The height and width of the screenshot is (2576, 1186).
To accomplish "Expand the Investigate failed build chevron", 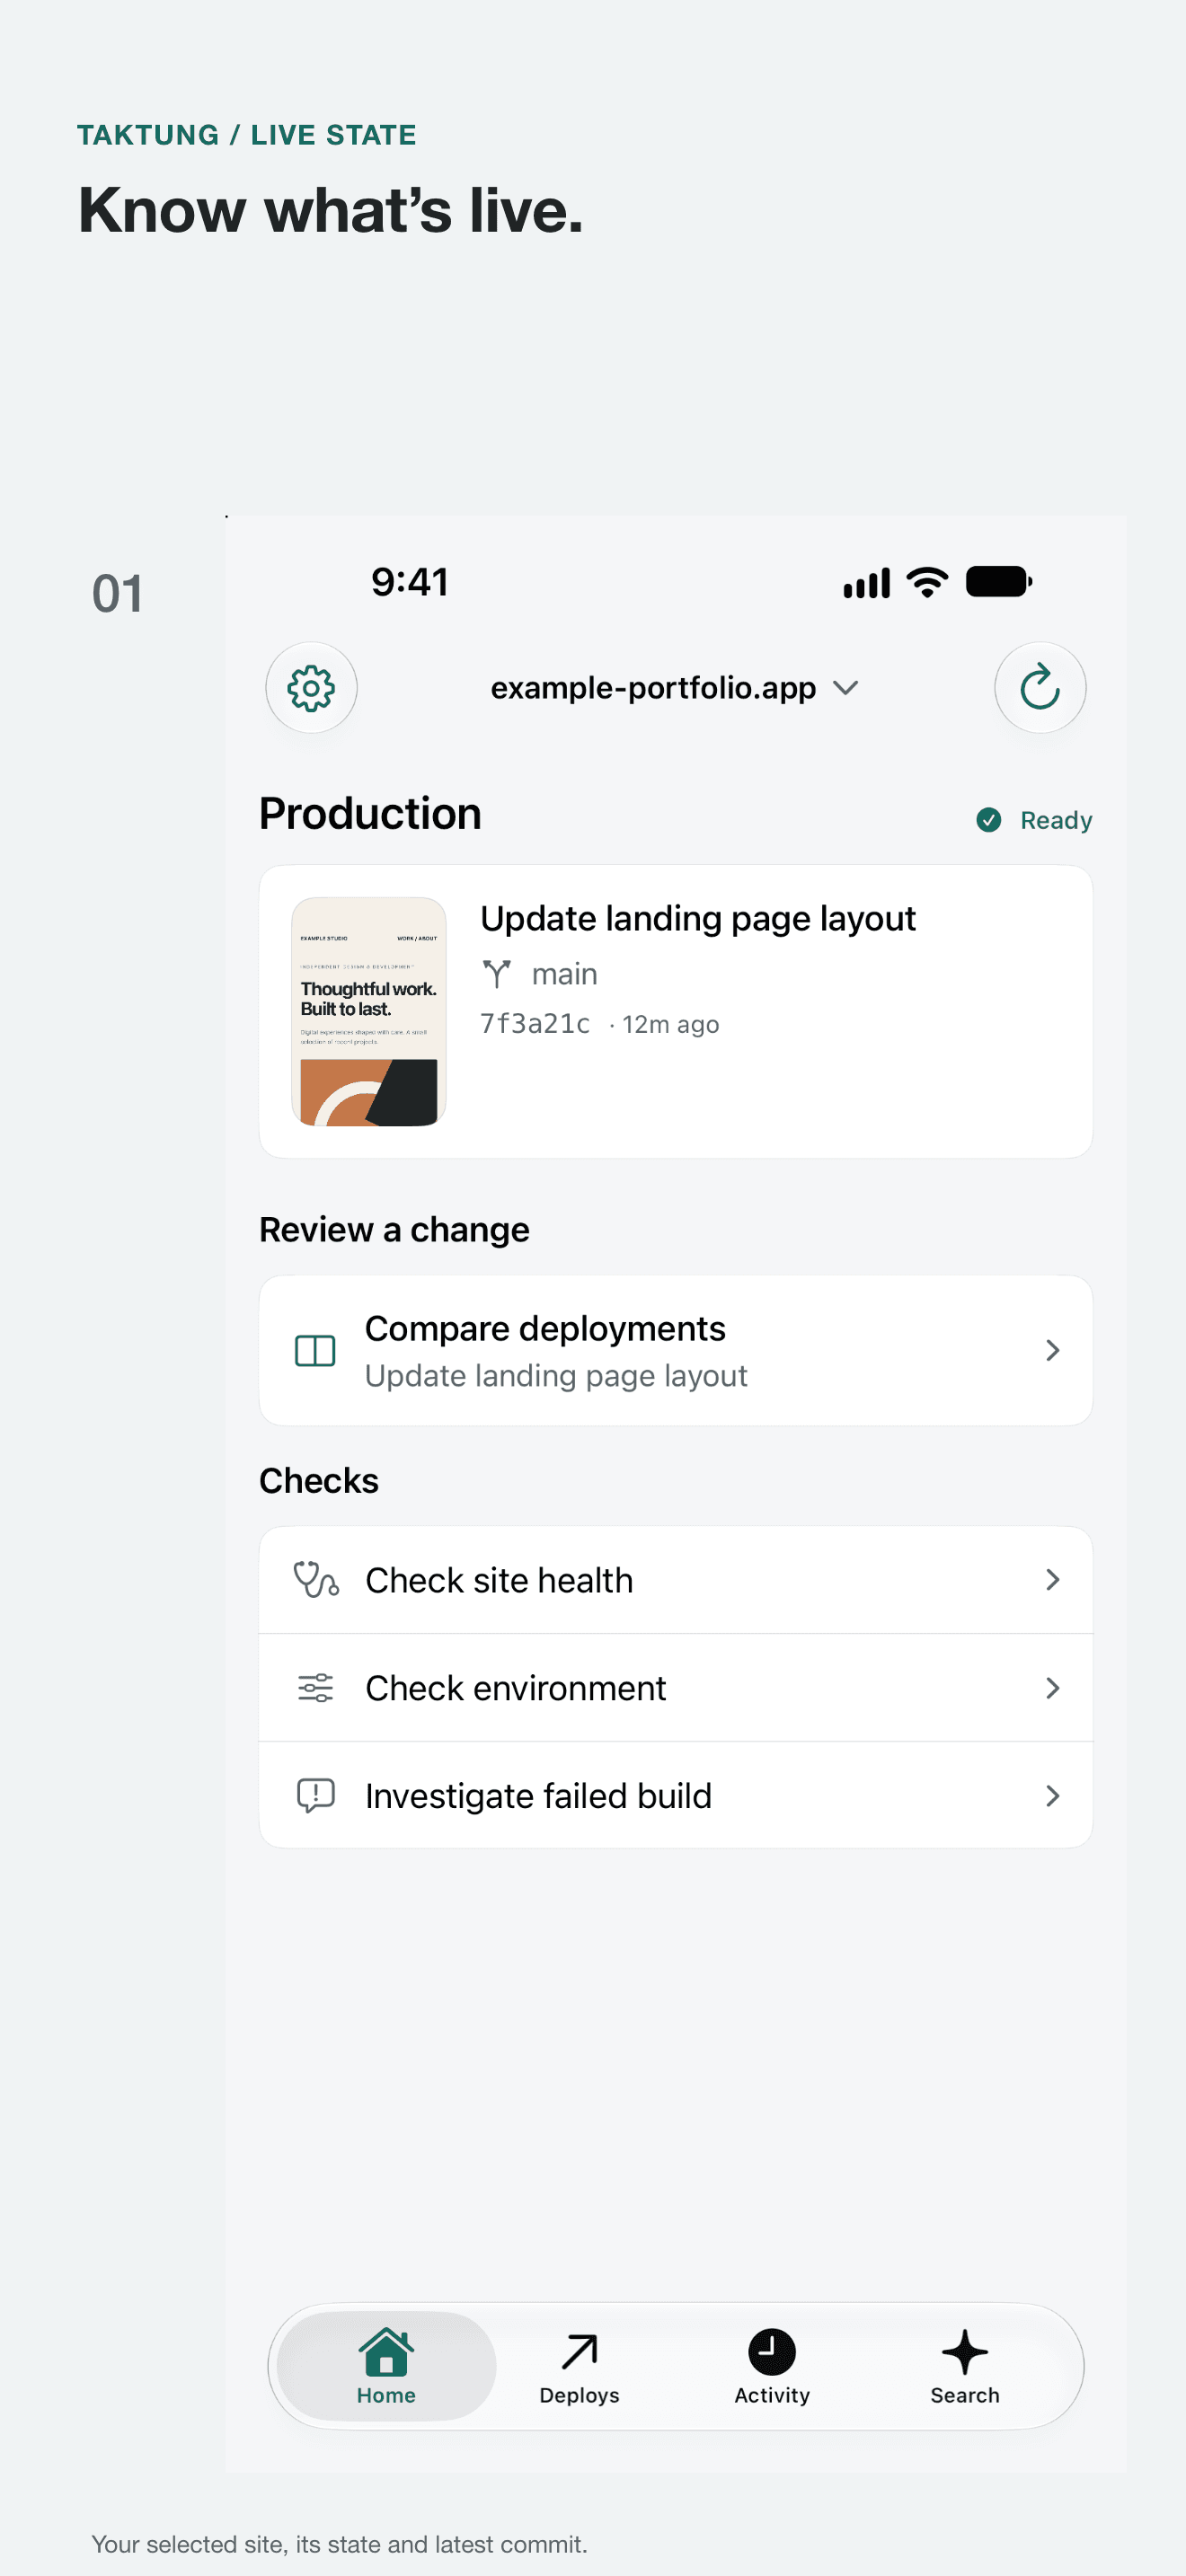I will 1052,1796.
